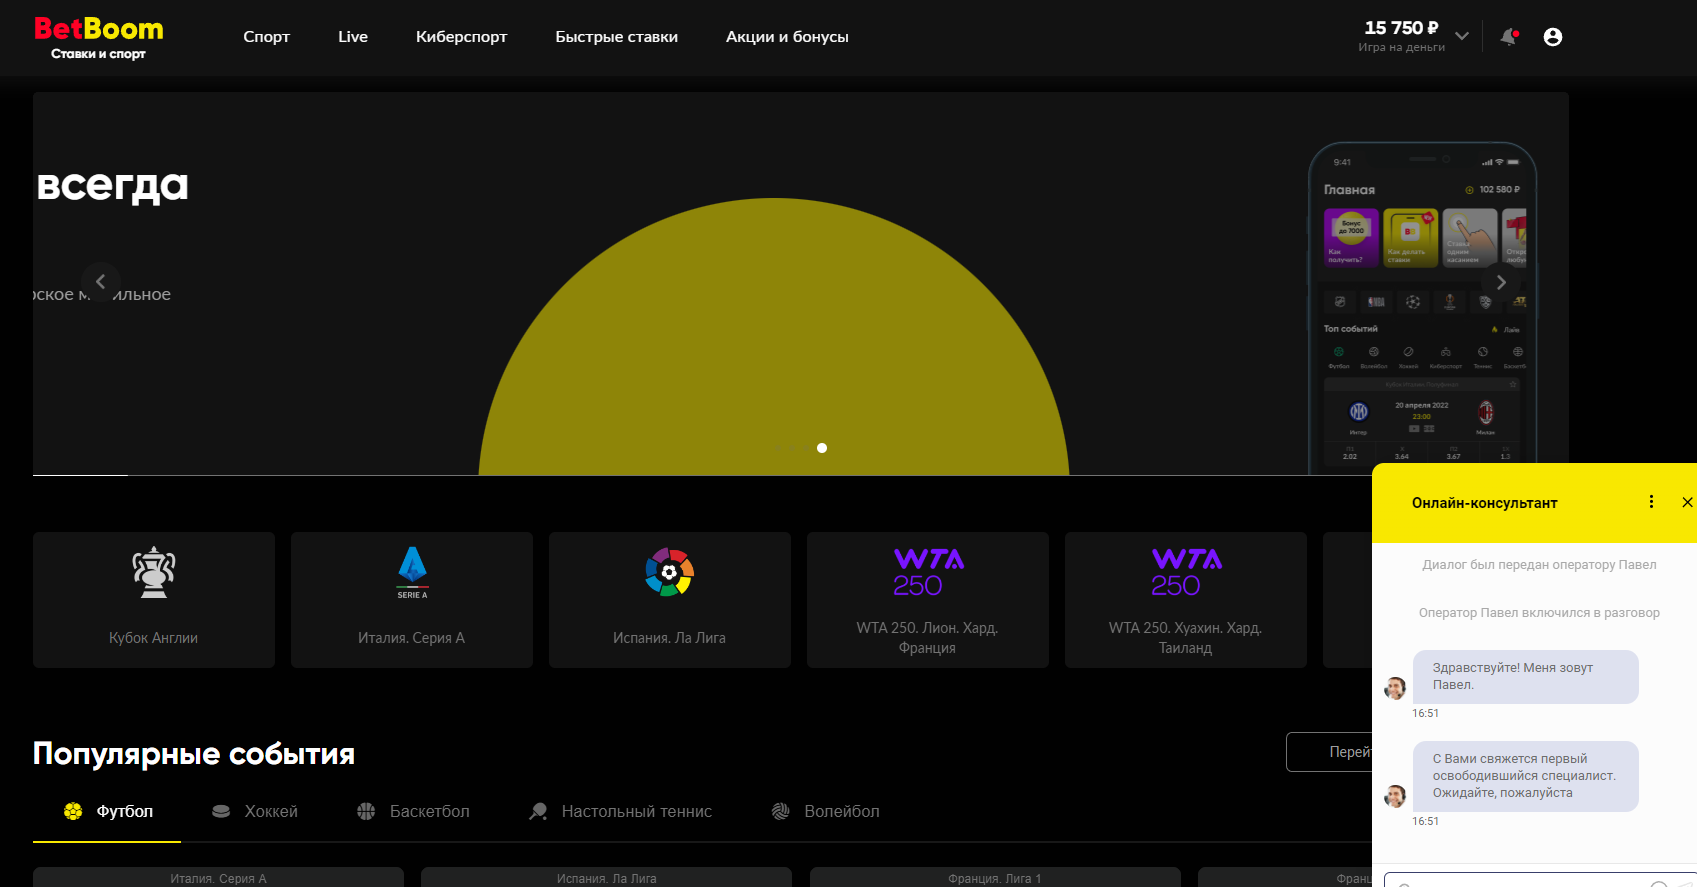Expand the 15 750 ₽ balance dropdown

pos(1461,37)
